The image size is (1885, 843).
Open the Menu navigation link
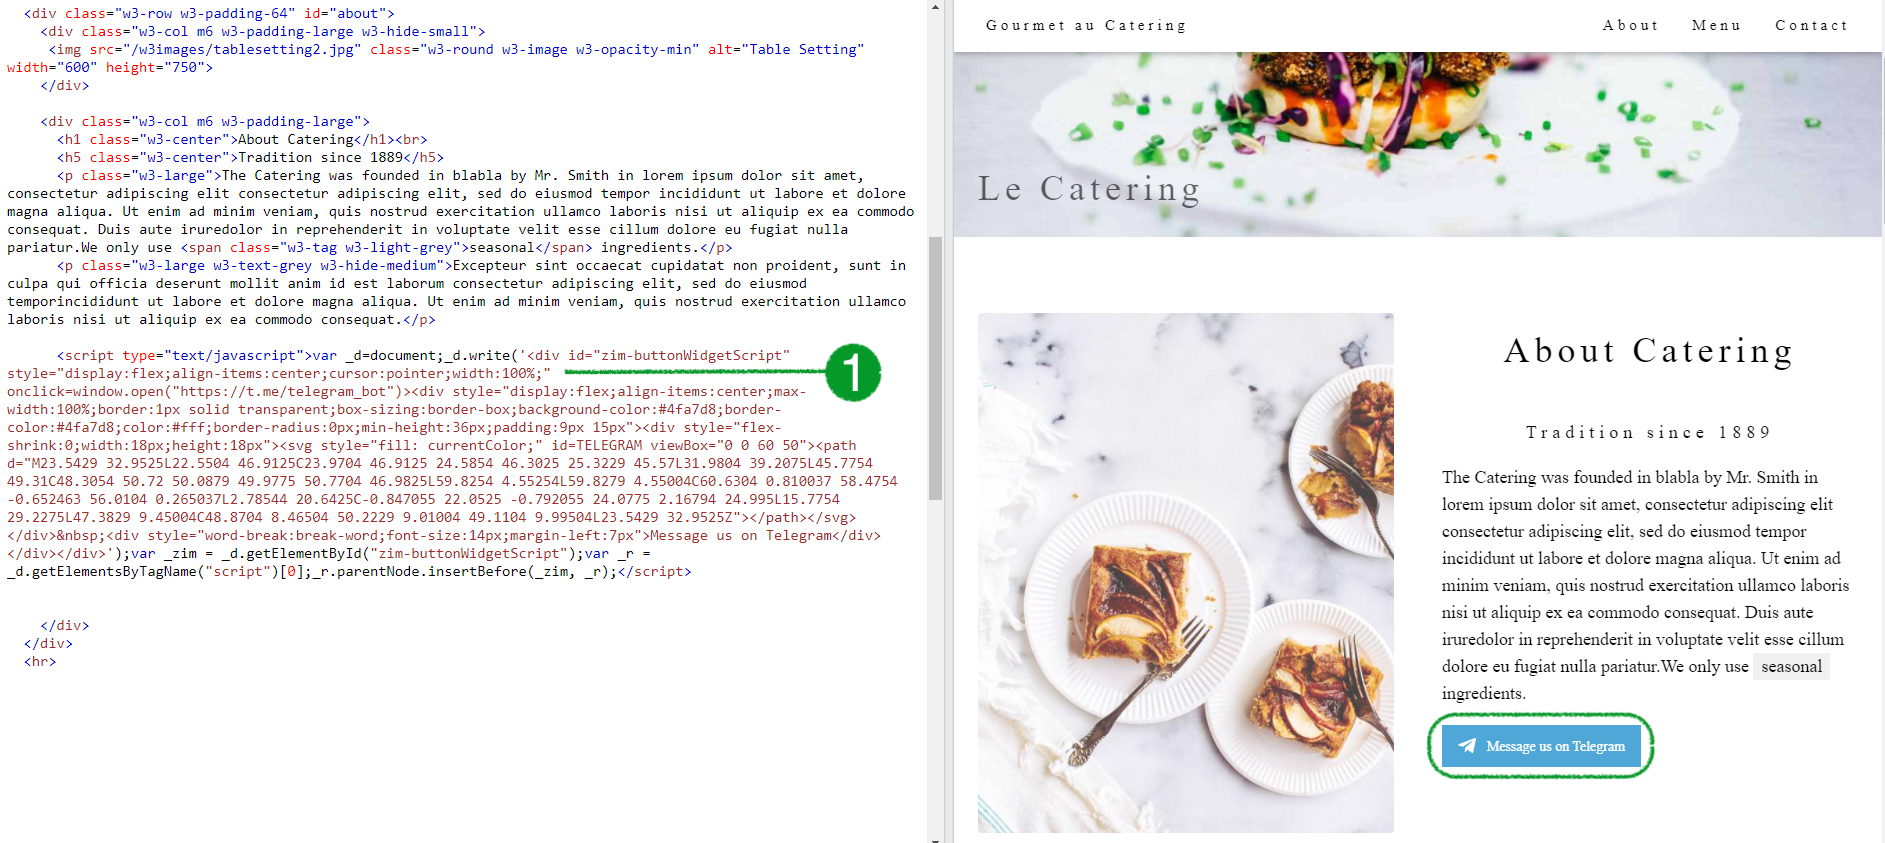pyautogui.click(x=1716, y=25)
